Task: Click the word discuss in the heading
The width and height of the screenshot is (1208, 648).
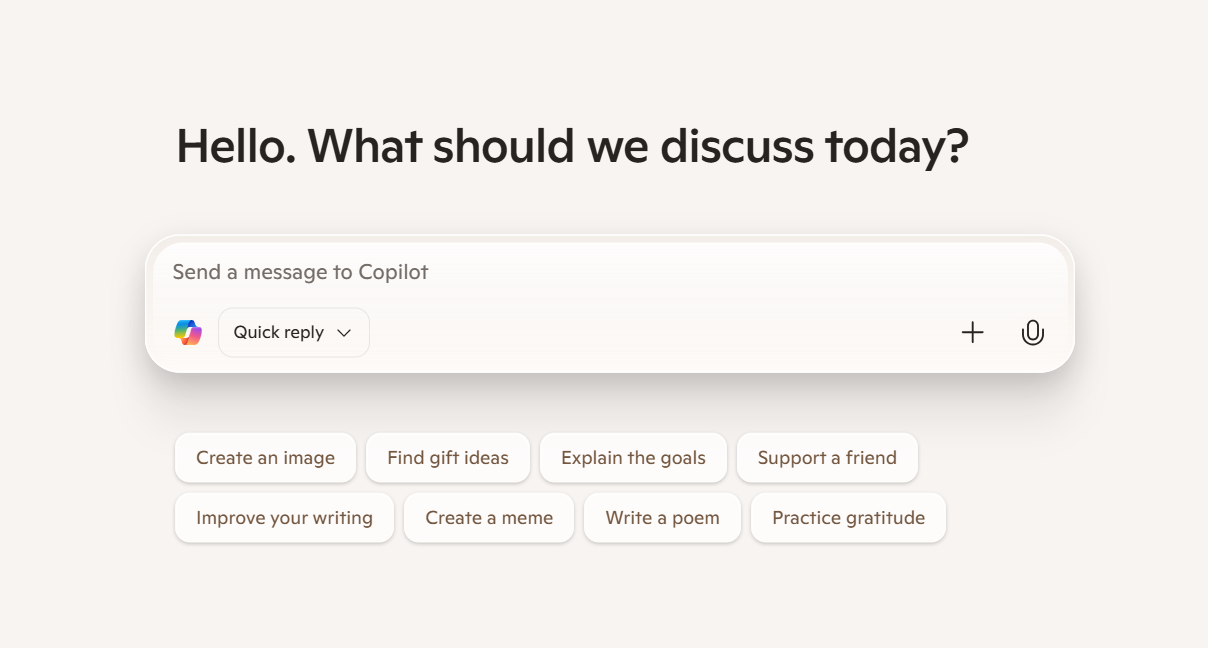Action: point(736,146)
